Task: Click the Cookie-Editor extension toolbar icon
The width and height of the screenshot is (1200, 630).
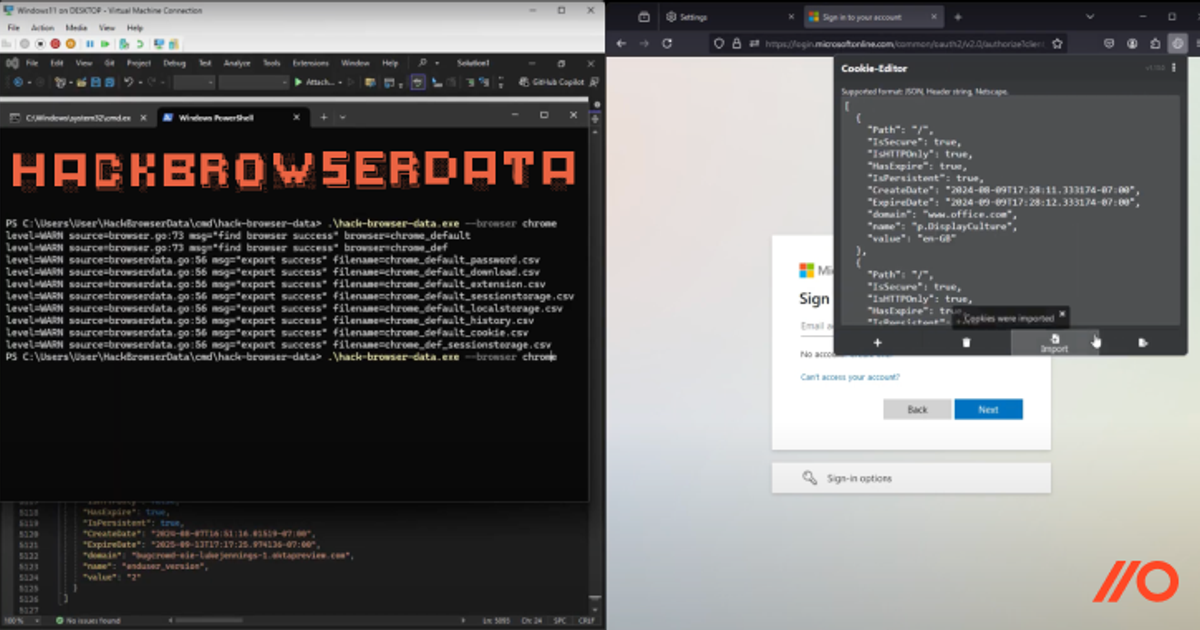Action: coord(1177,44)
